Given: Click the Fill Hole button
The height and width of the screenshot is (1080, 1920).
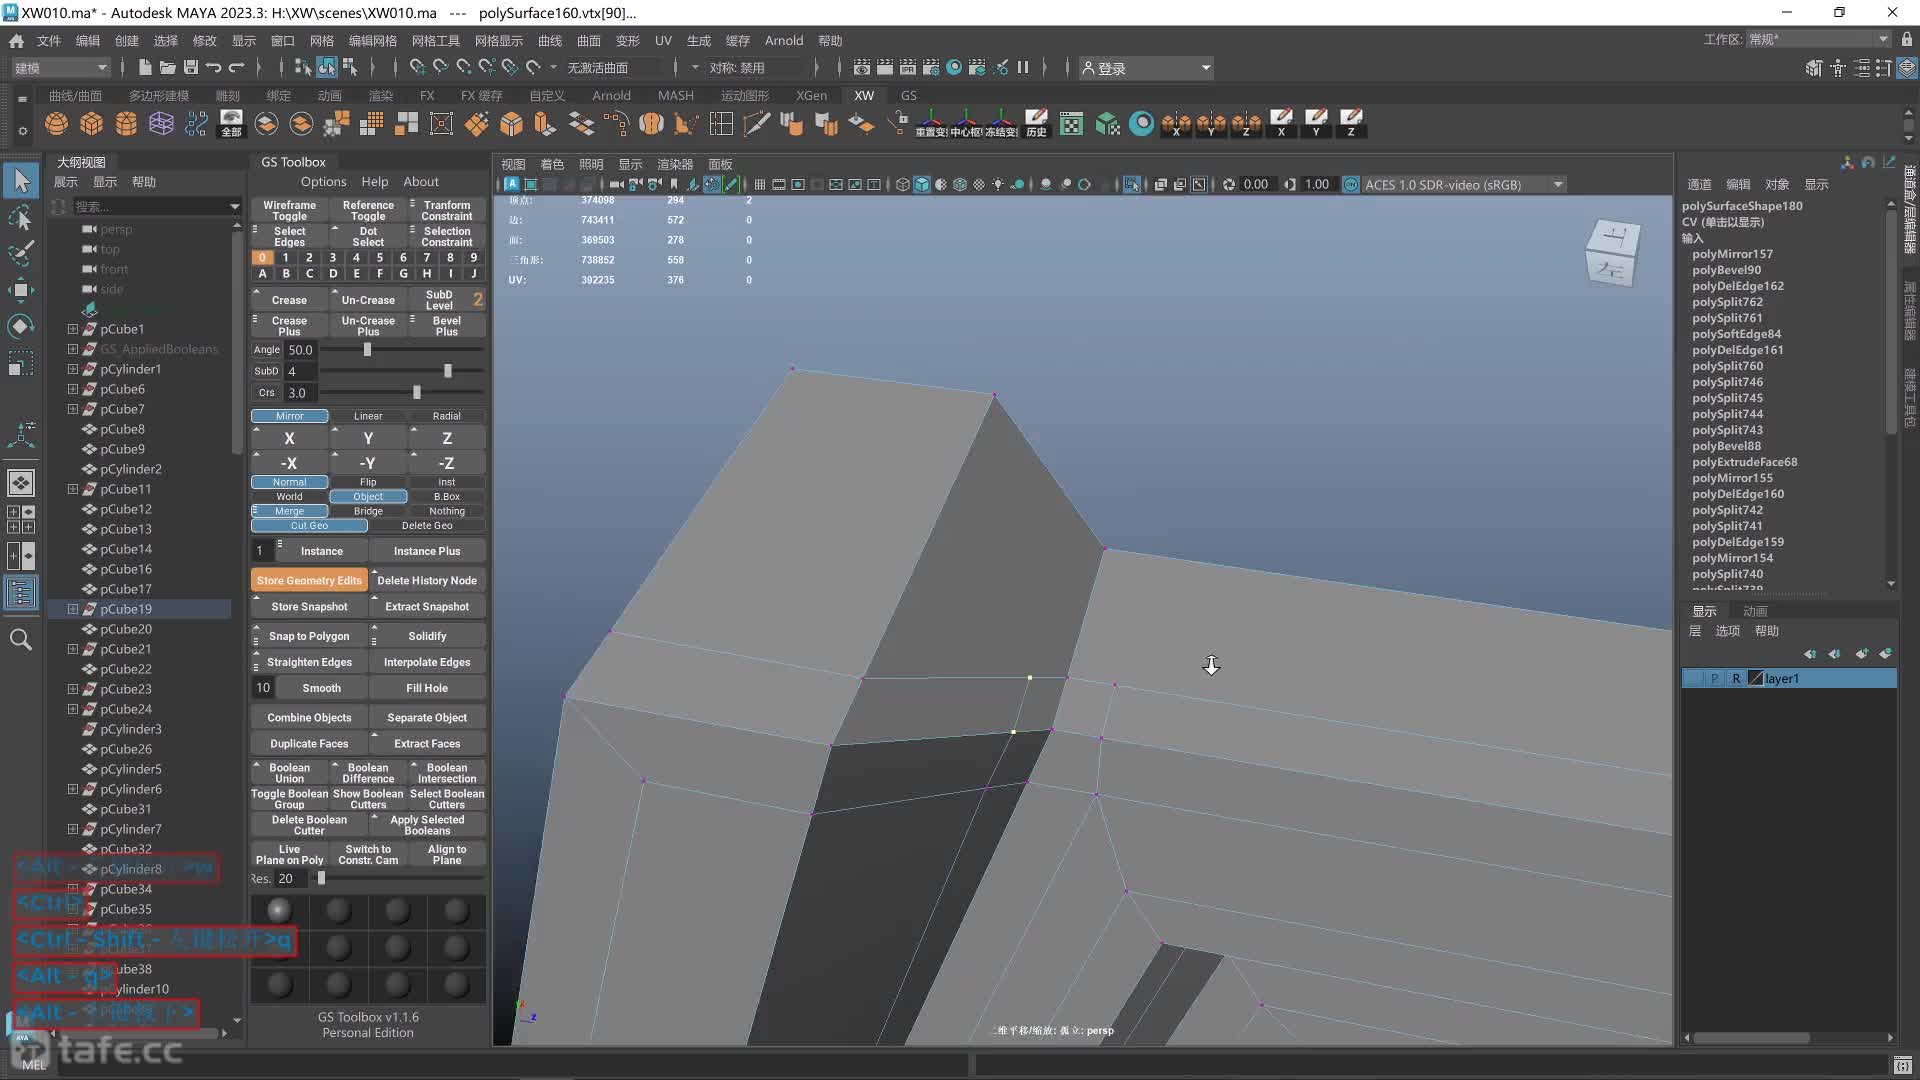Looking at the screenshot, I should pyautogui.click(x=427, y=688).
